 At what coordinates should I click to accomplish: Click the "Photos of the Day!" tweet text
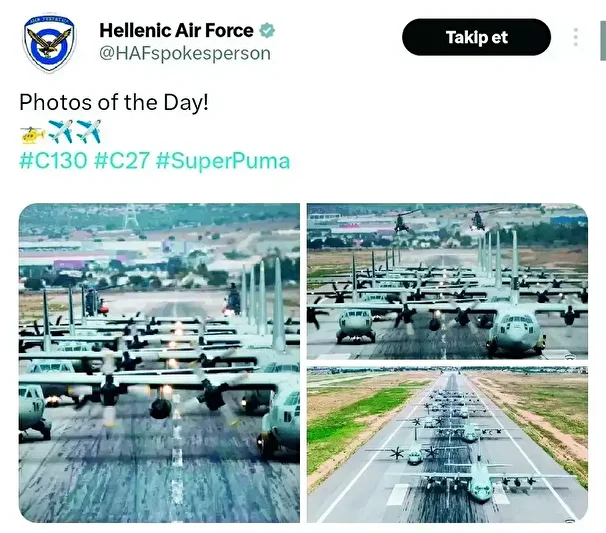(x=114, y=102)
